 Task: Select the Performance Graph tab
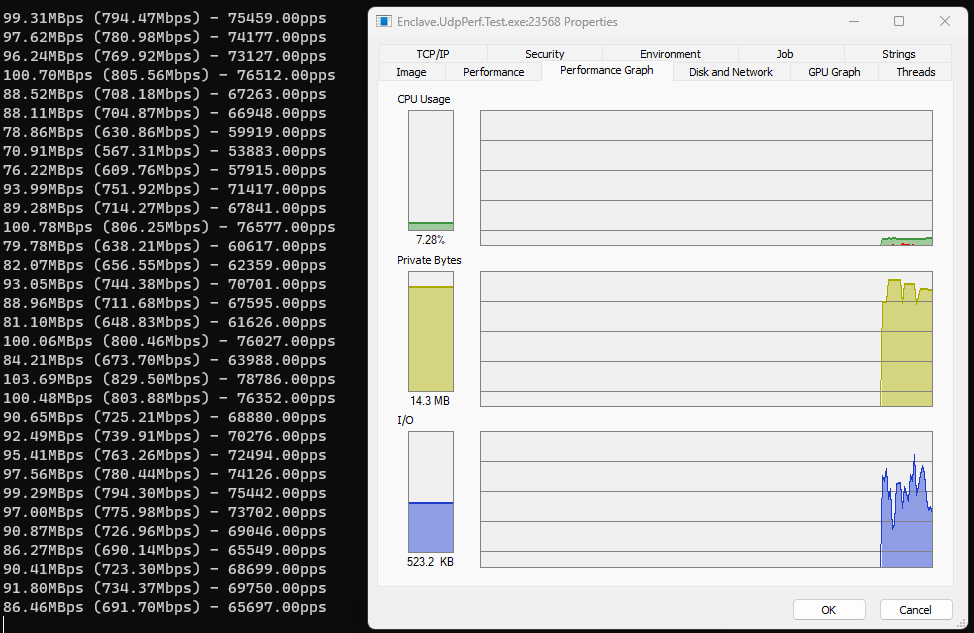pos(607,70)
